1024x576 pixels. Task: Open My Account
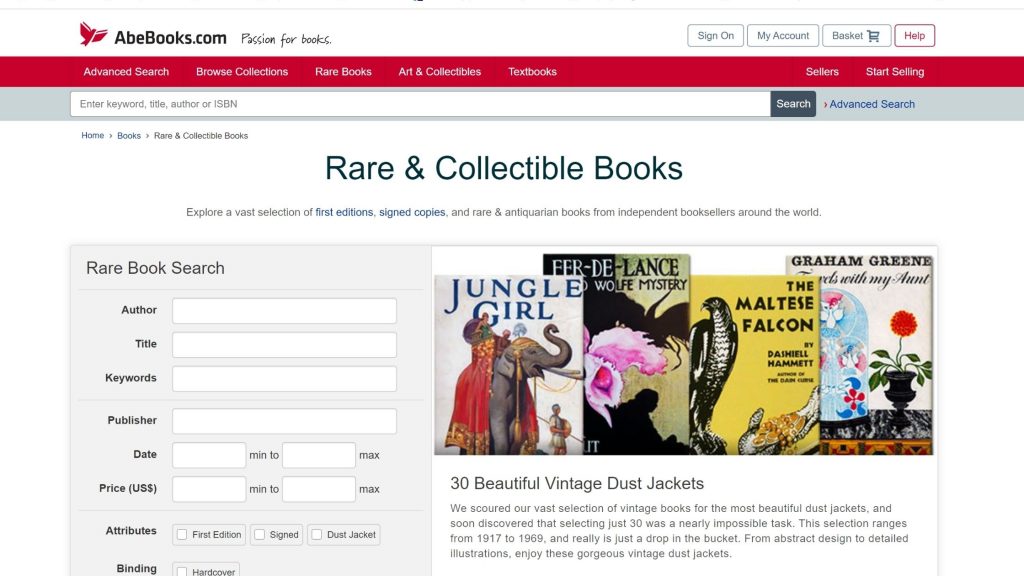click(782, 36)
